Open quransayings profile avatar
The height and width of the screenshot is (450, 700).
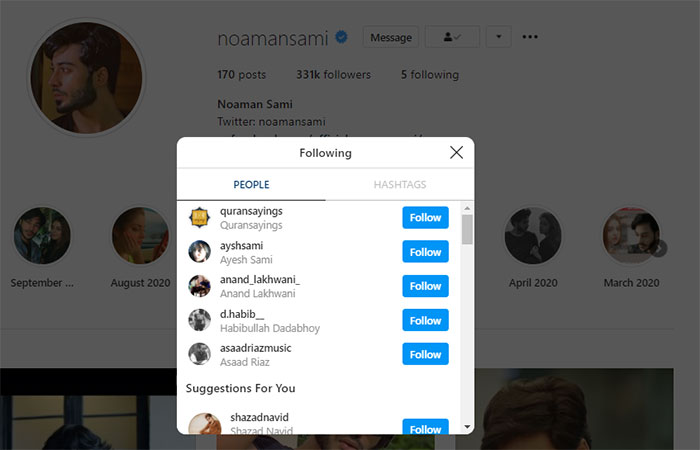[x=200, y=218]
